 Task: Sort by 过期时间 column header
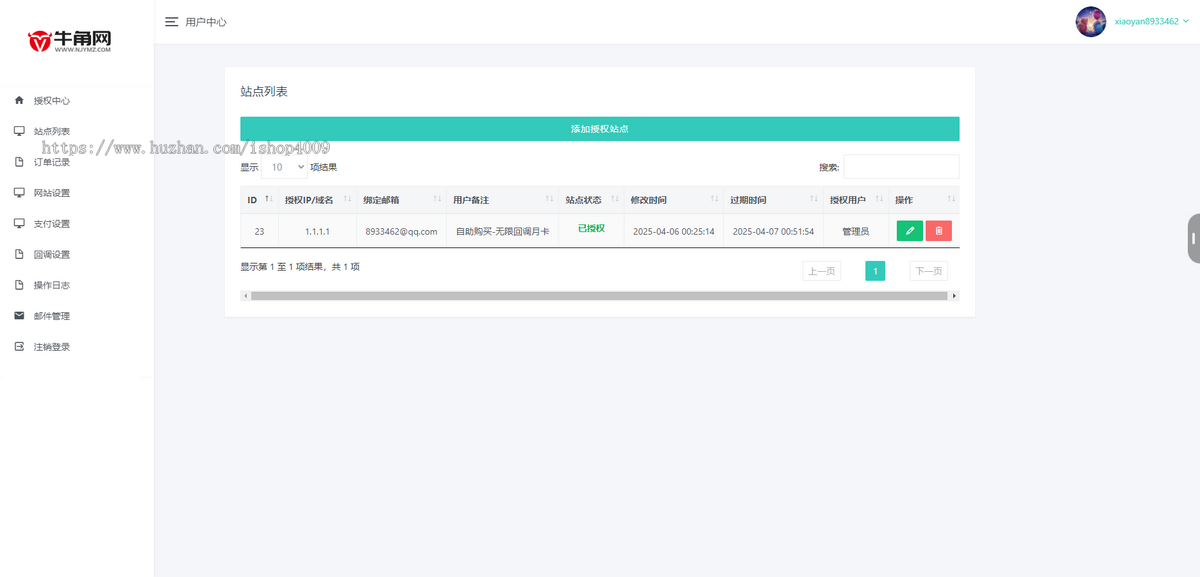pos(772,200)
